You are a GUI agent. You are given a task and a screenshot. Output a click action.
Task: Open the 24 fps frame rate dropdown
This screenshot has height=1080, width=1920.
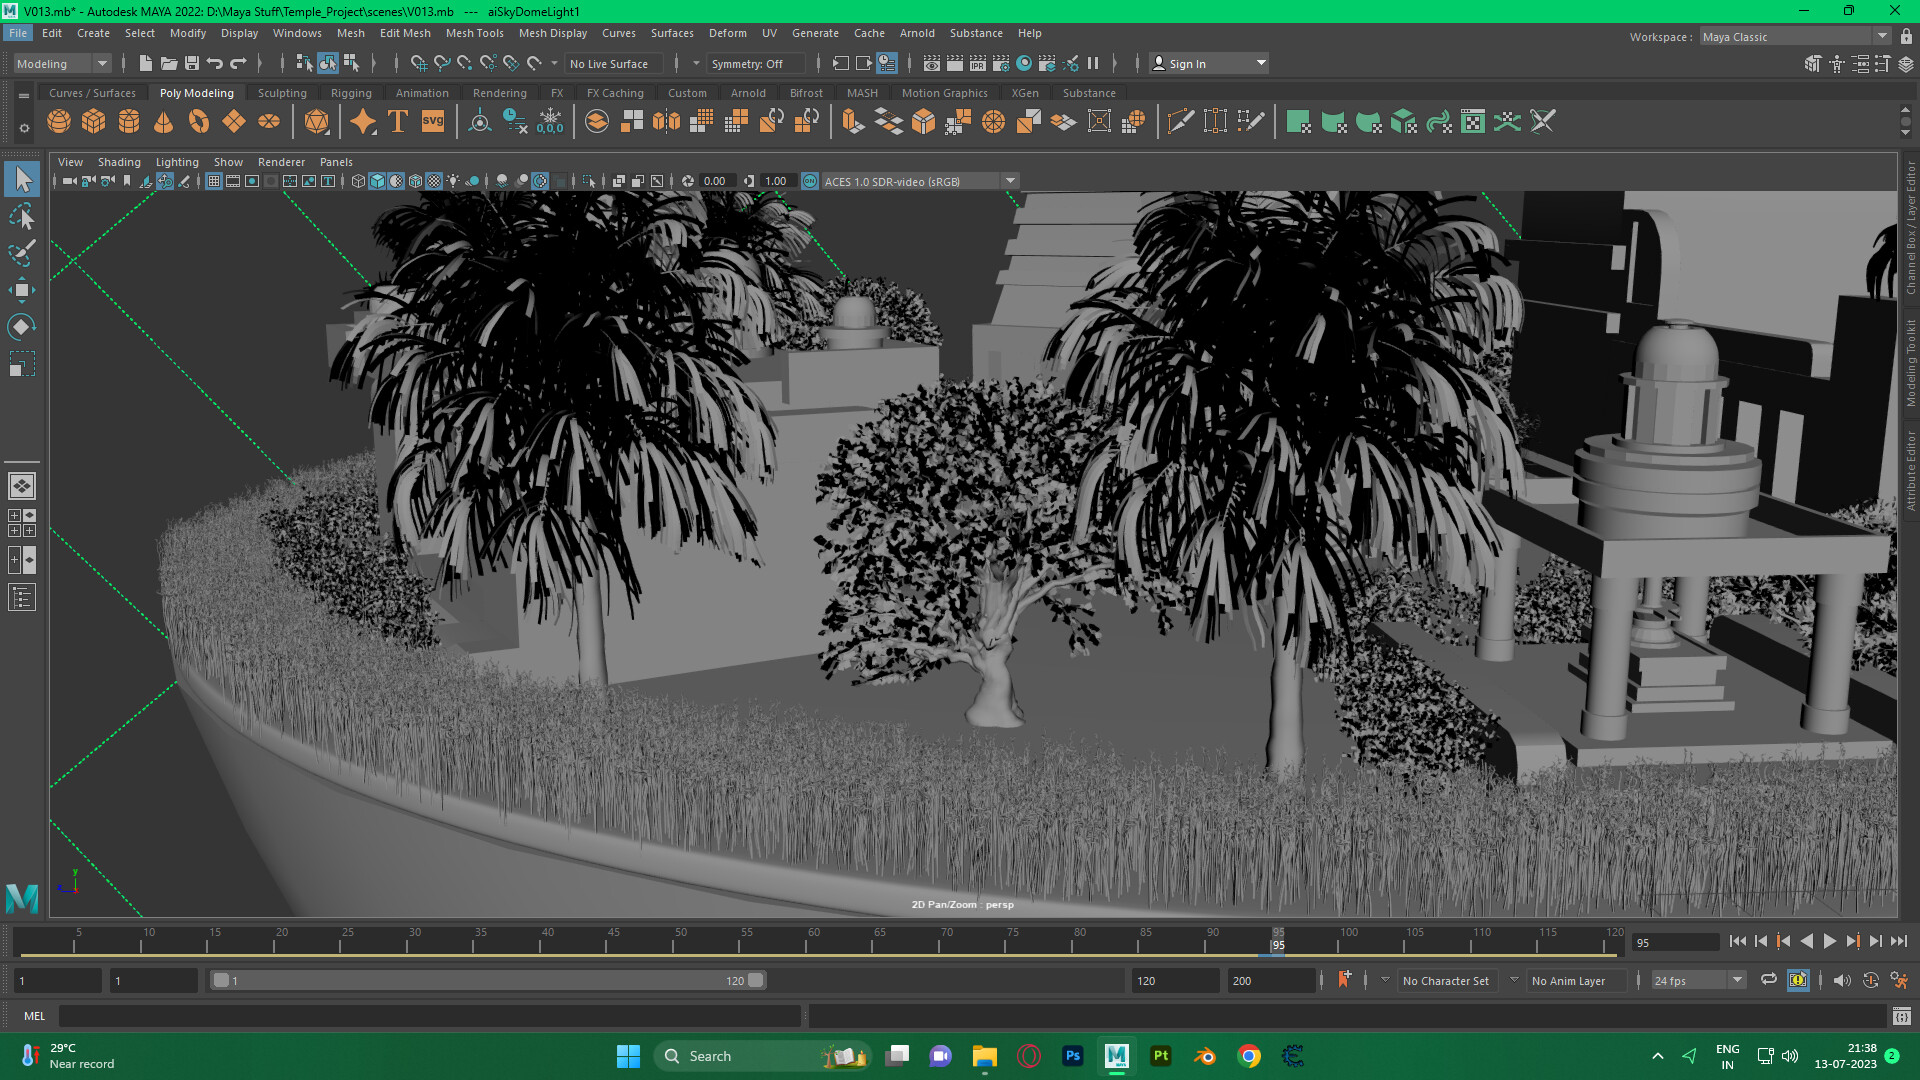point(1698,980)
